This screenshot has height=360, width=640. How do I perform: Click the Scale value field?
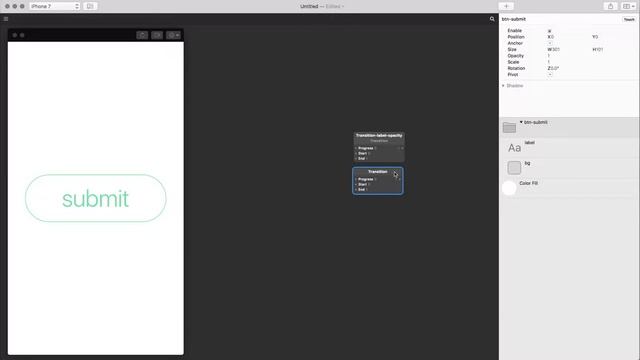[x=549, y=62]
